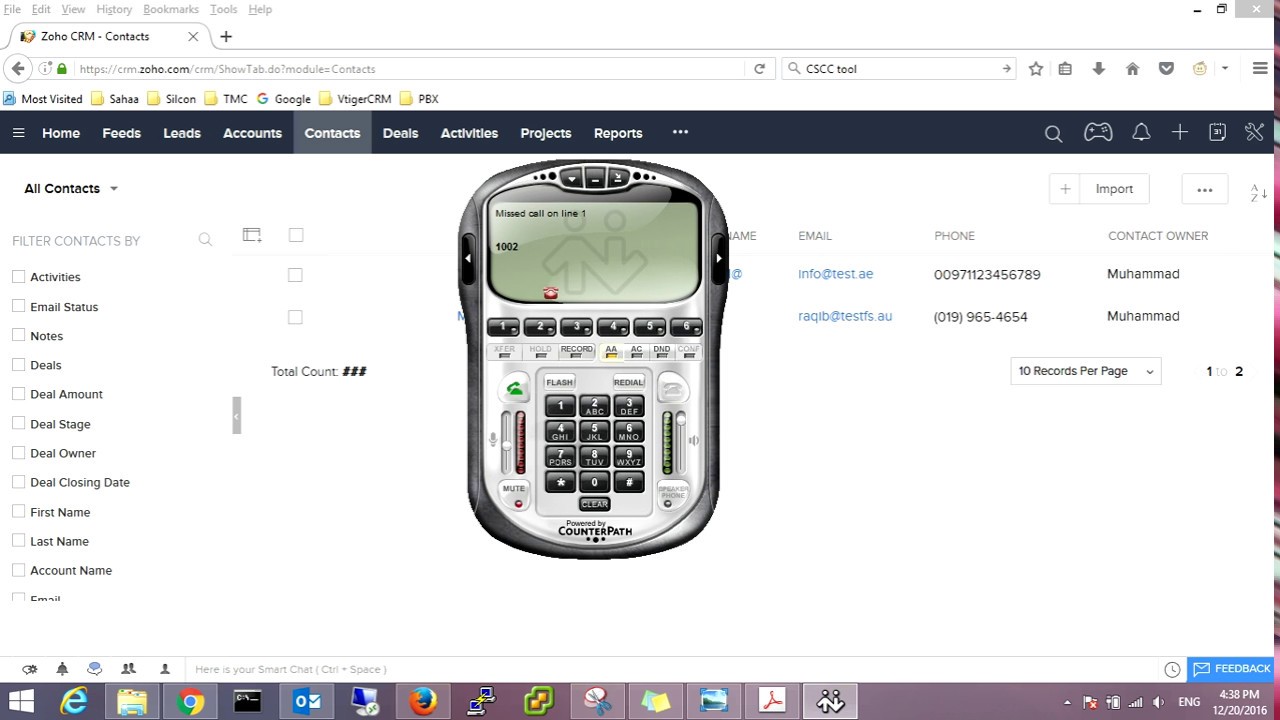1280x720 pixels.
Task: Open the hamburger sidebar icon beside Home
Action: tap(18, 133)
